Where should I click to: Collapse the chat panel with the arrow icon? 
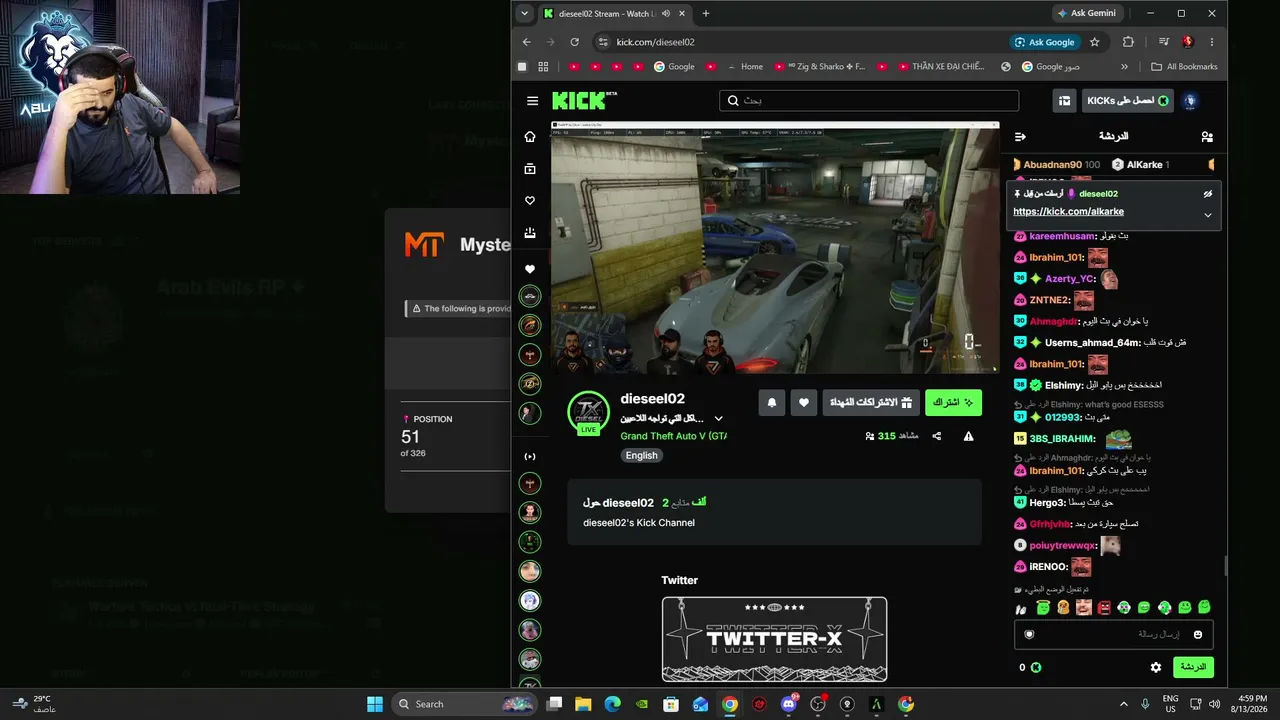[1020, 137]
